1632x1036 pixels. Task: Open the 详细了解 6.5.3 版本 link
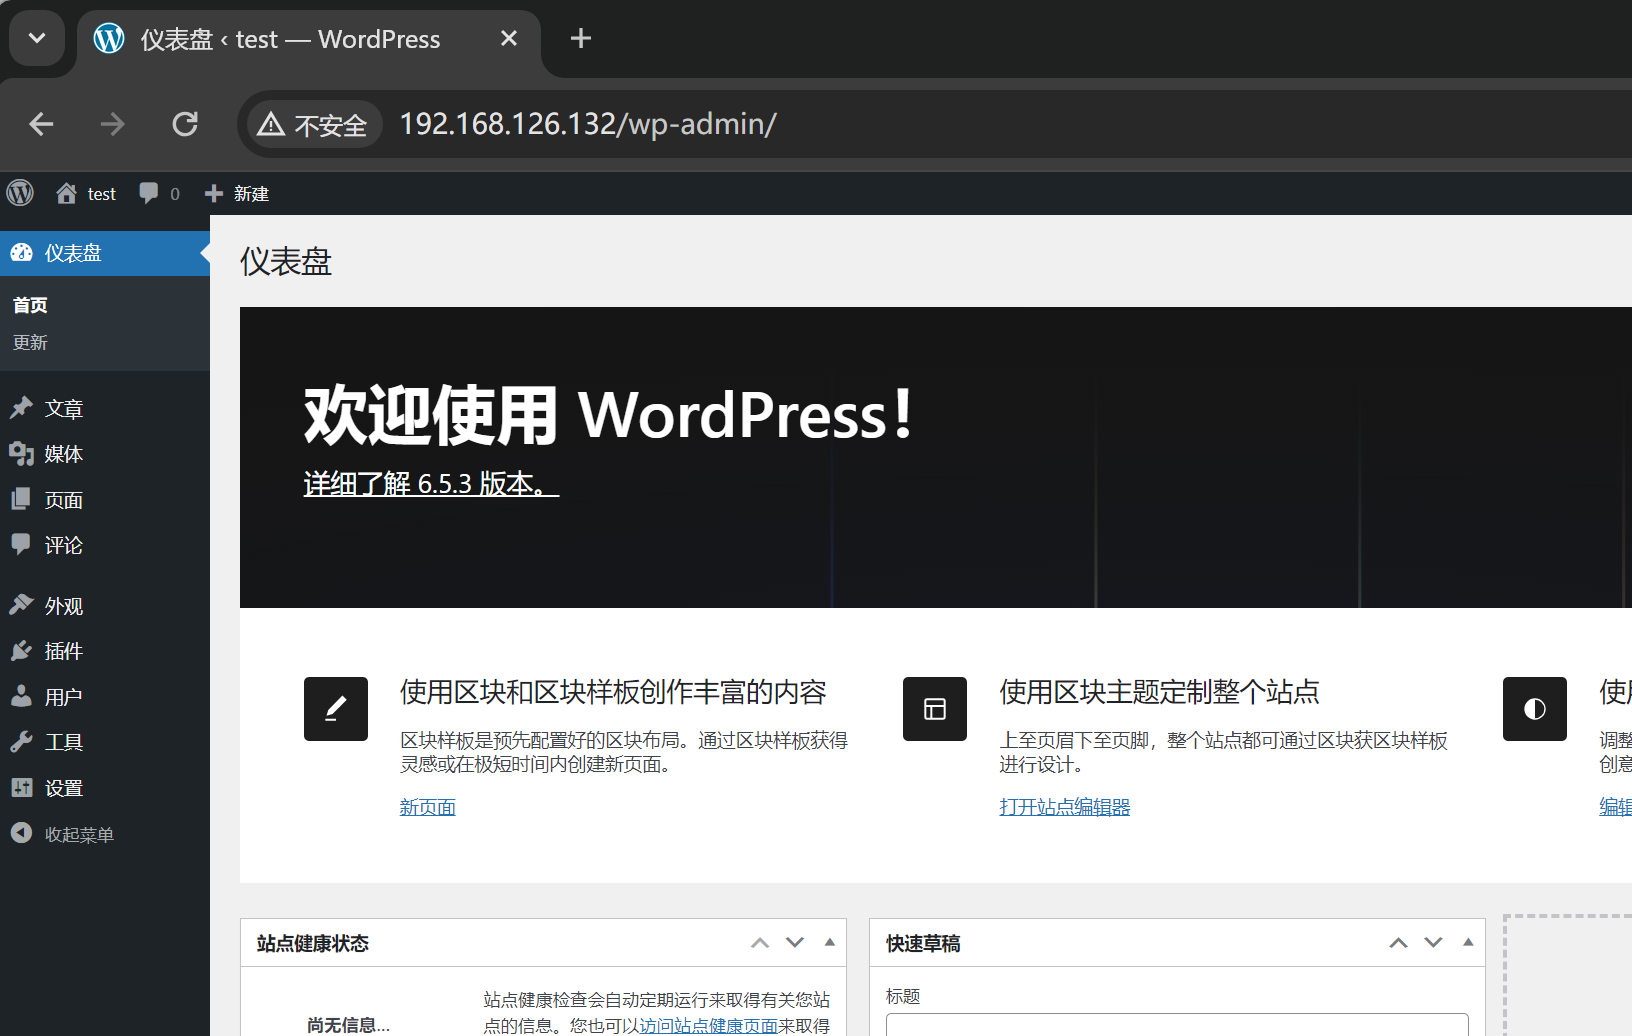[431, 484]
